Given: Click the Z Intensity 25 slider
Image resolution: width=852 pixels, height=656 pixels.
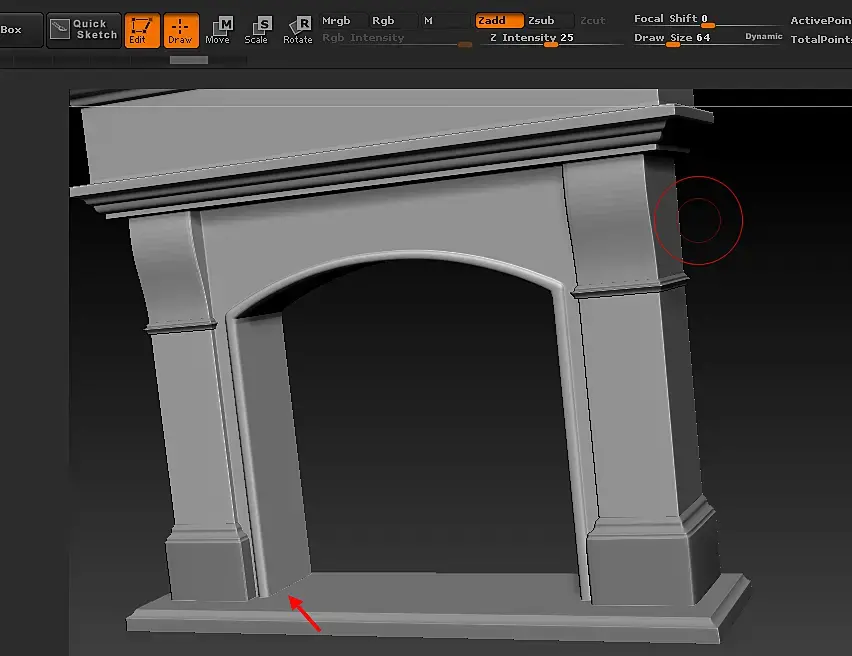Looking at the screenshot, I should 551,39.
